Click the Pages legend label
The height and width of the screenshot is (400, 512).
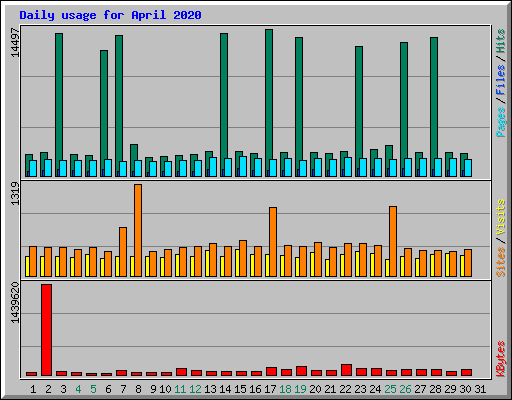point(501,122)
